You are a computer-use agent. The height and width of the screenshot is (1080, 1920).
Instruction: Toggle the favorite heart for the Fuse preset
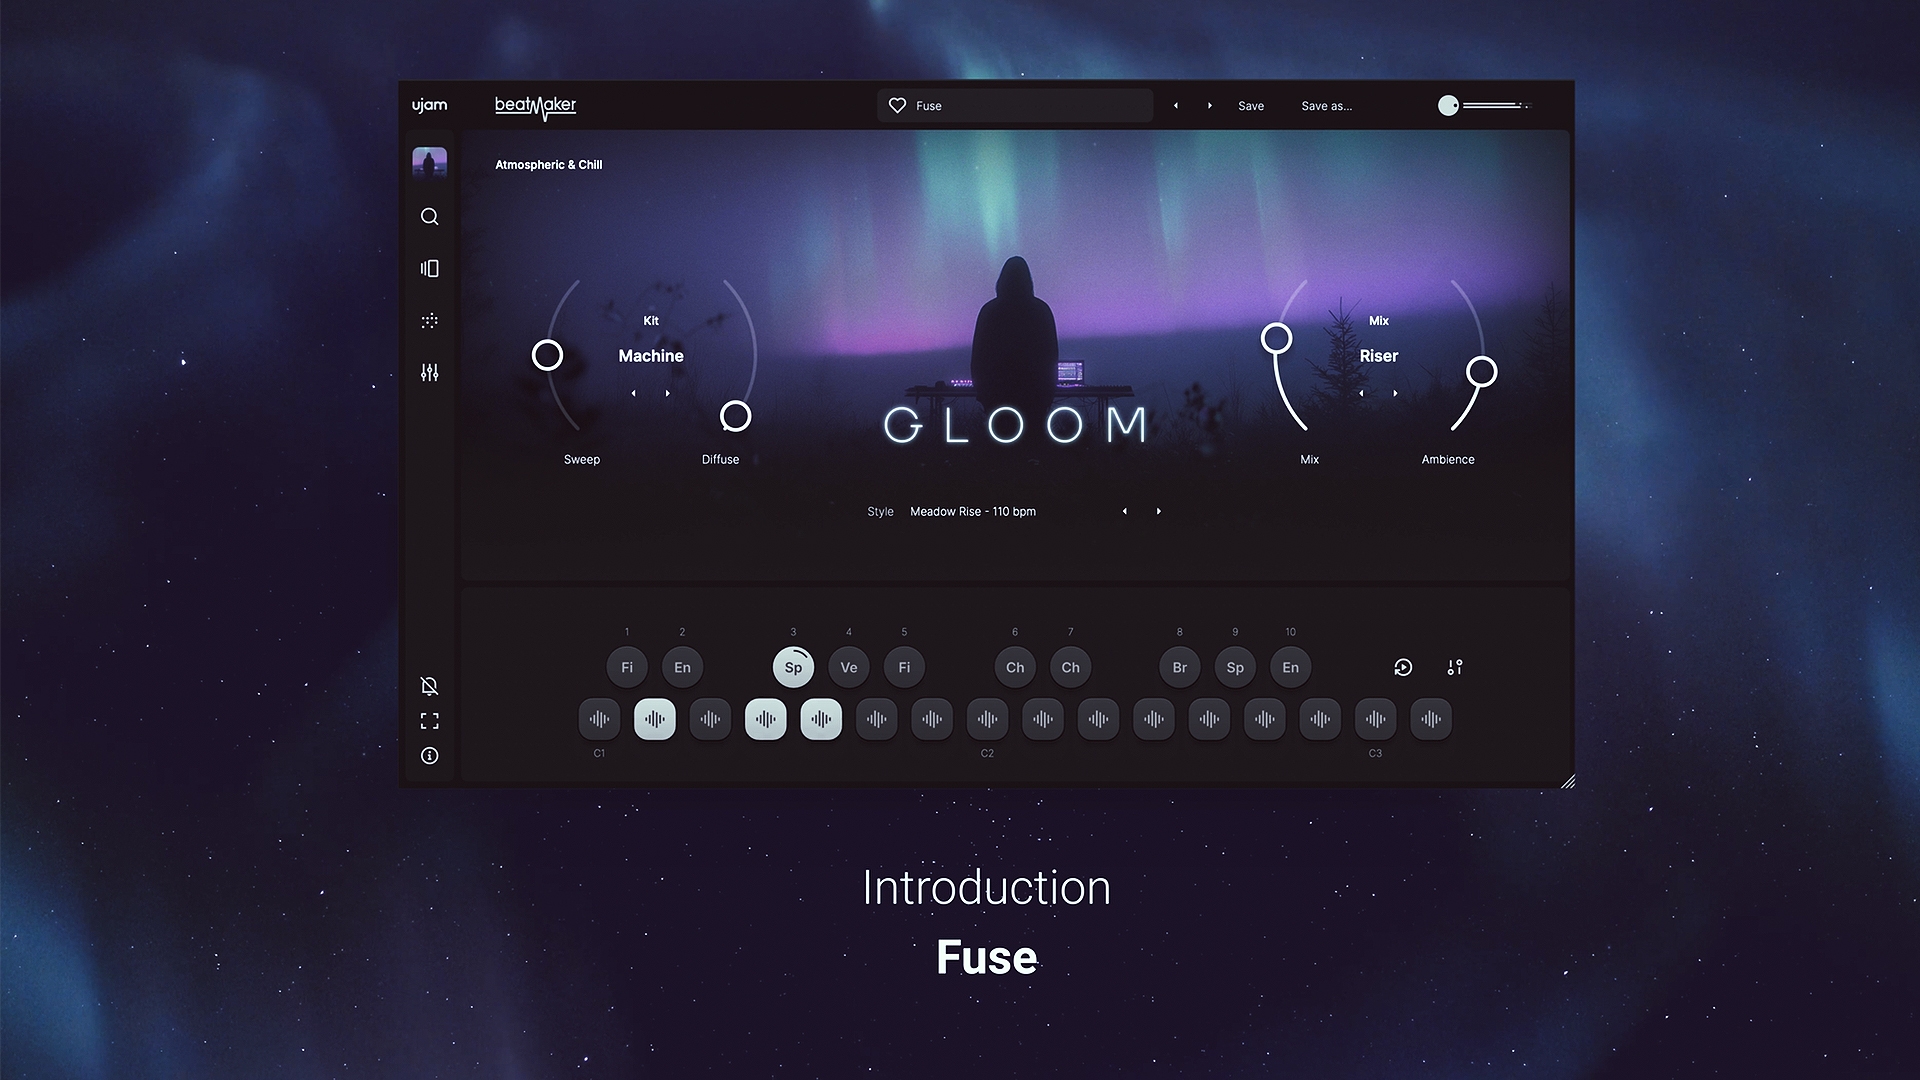tap(897, 106)
